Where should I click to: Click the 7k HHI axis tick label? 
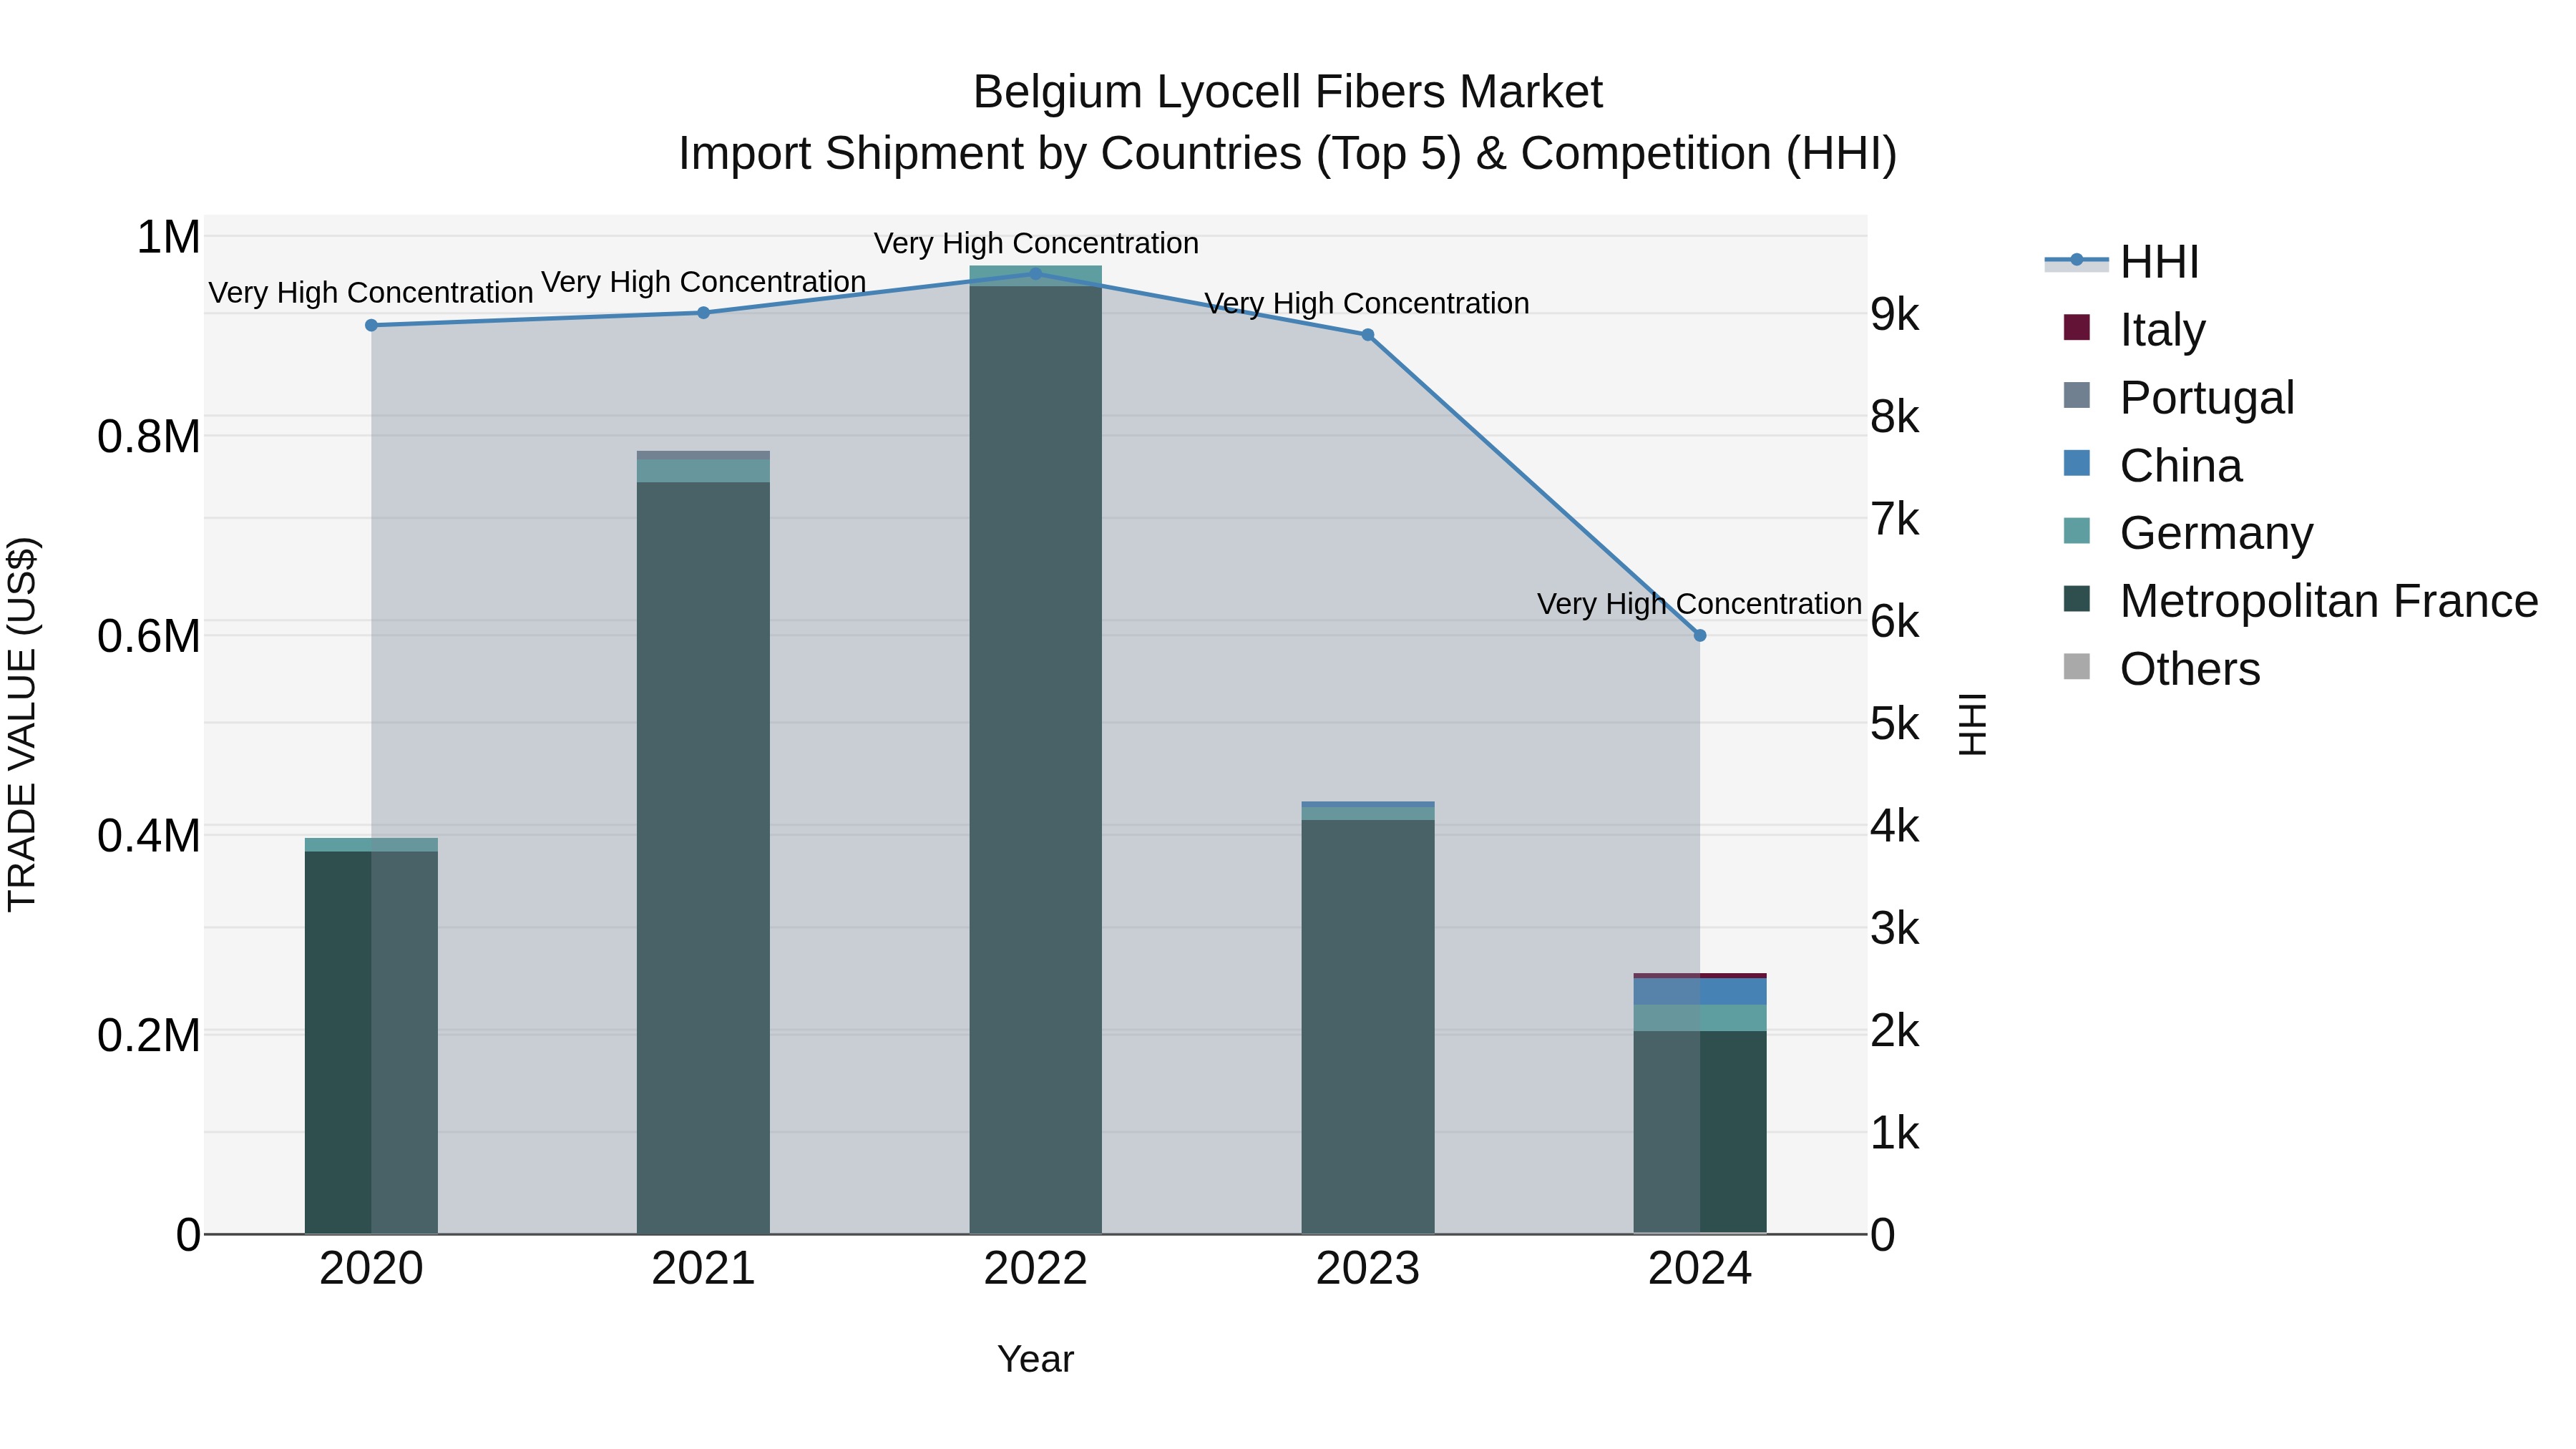coord(1895,519)
